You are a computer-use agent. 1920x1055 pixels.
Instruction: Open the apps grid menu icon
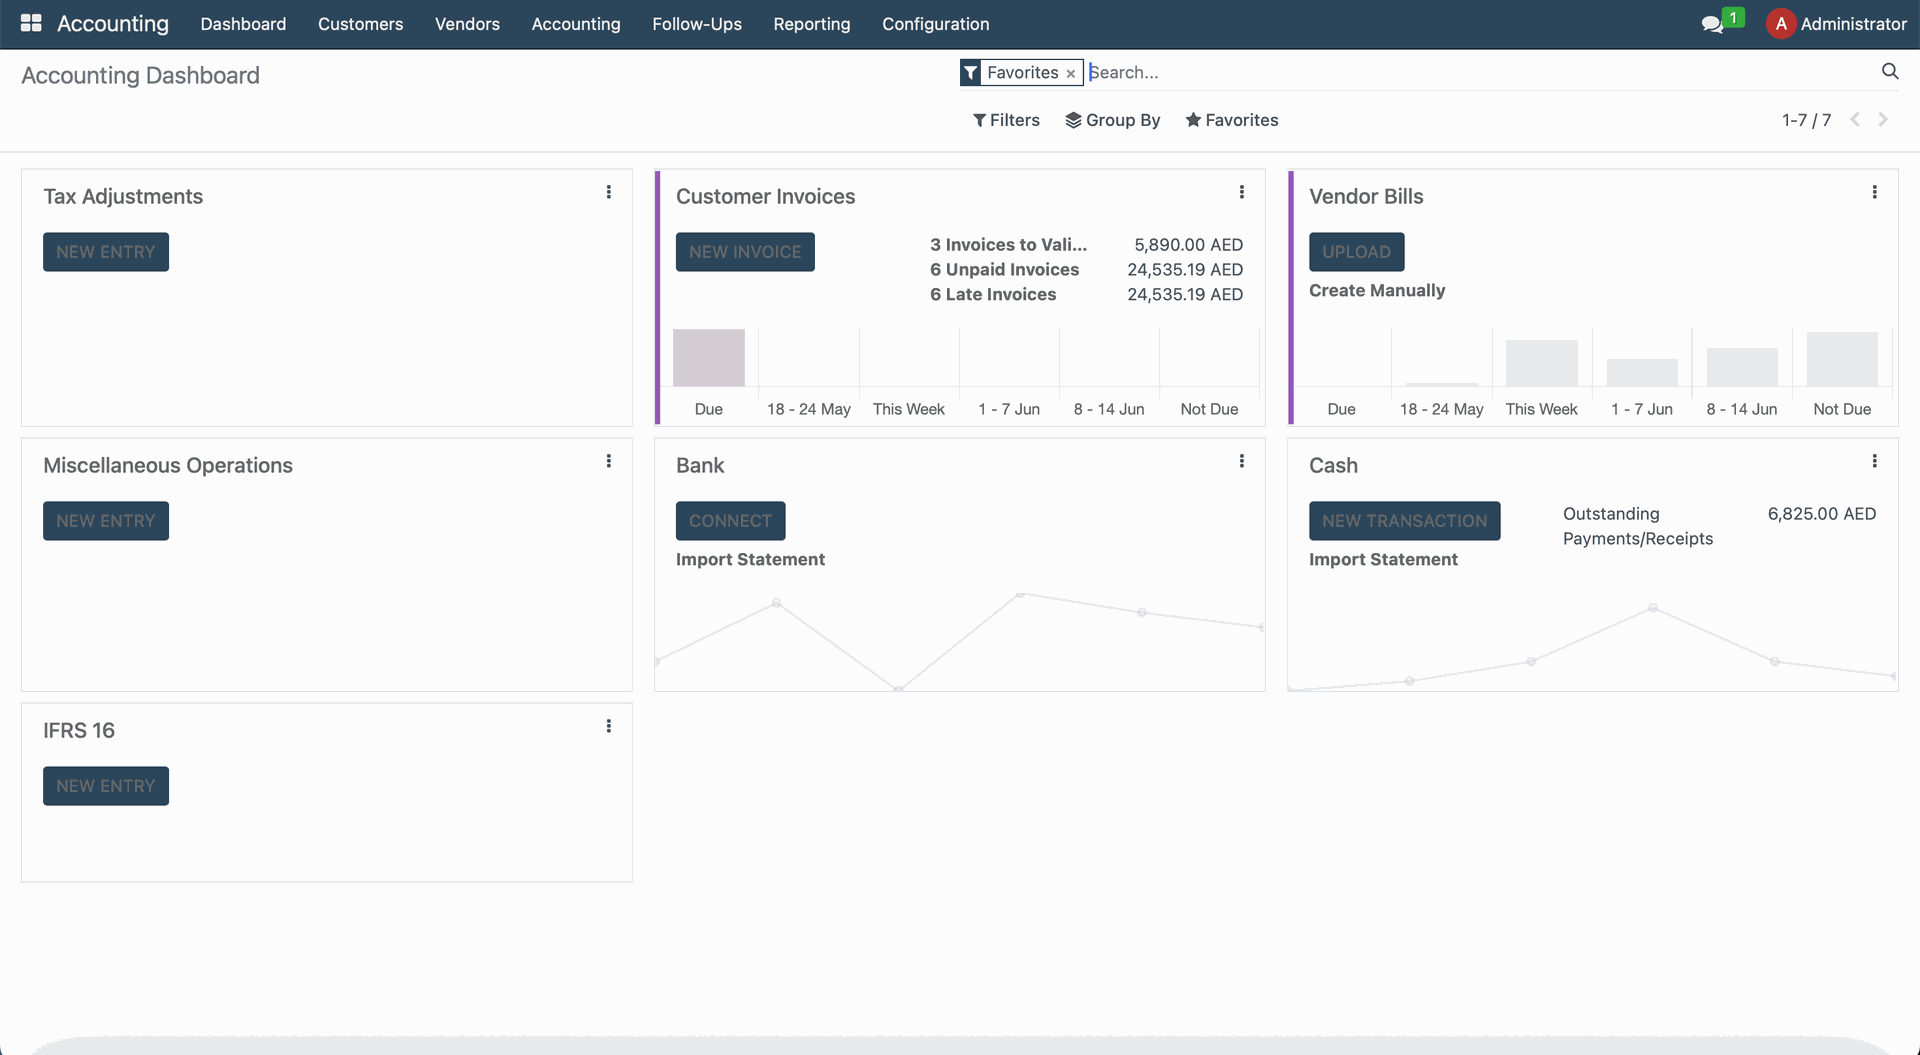coord(31,23)
